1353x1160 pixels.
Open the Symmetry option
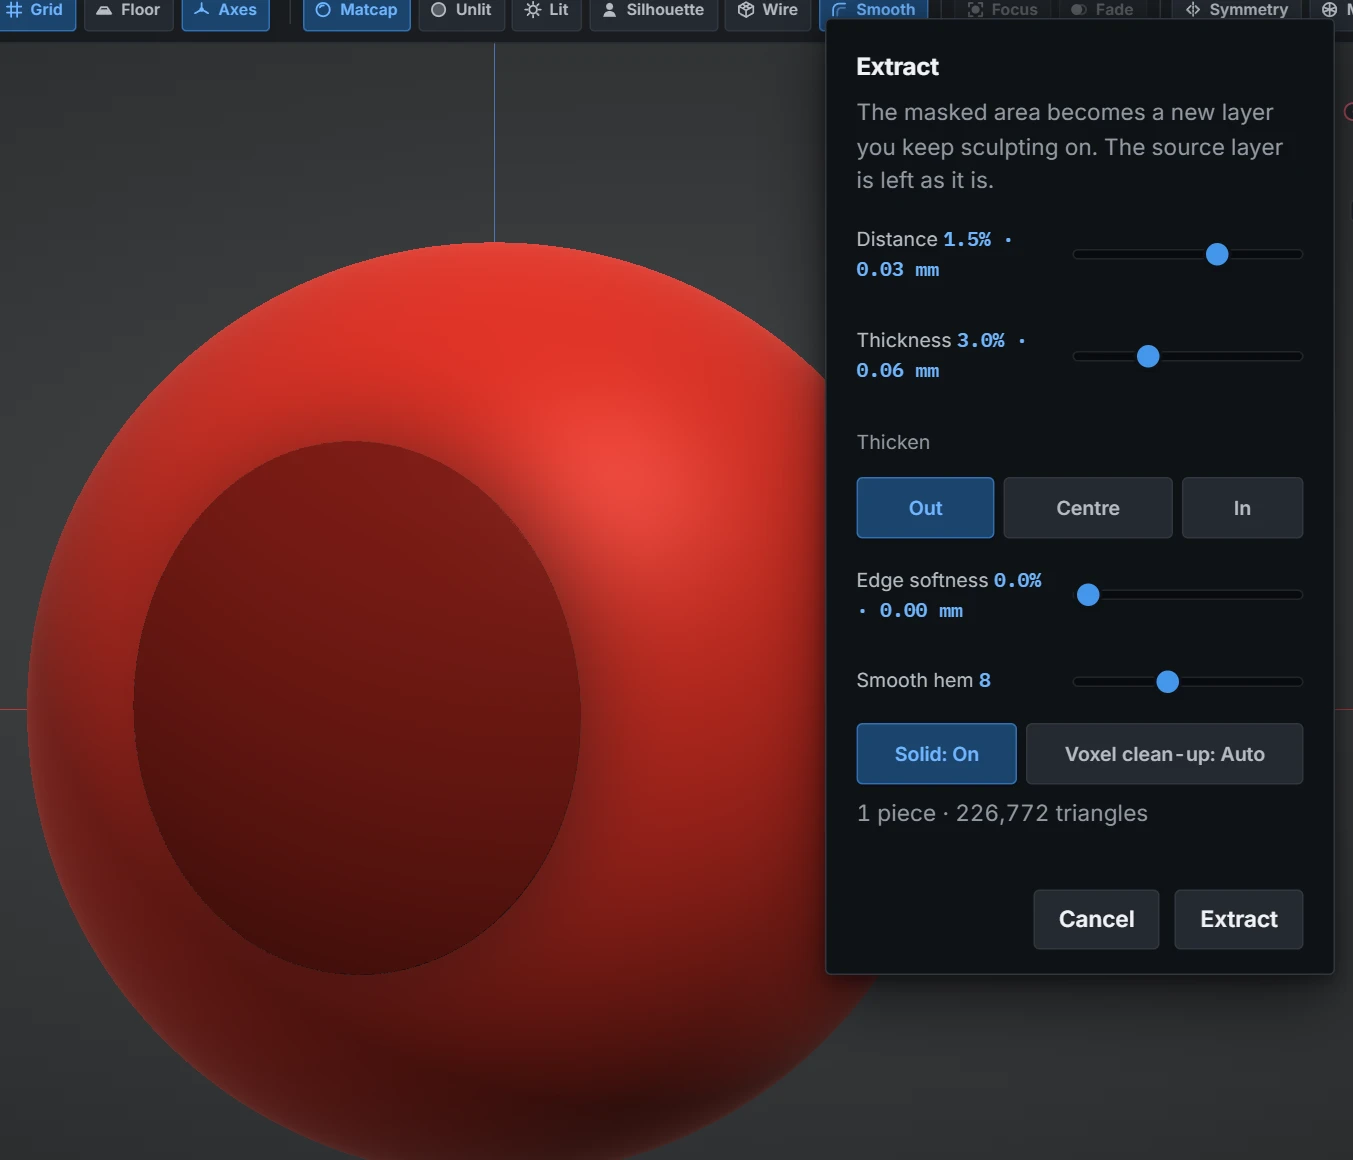point(1237,10)
